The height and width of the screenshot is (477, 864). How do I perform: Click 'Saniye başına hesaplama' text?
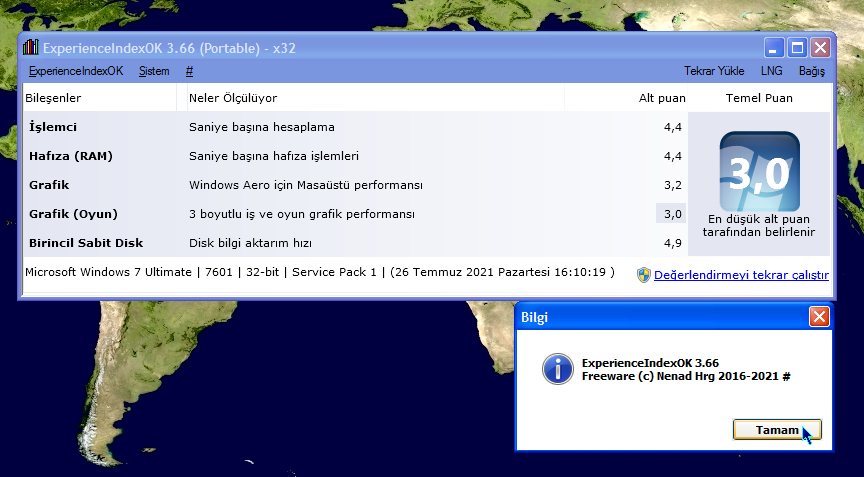(262, 127)
